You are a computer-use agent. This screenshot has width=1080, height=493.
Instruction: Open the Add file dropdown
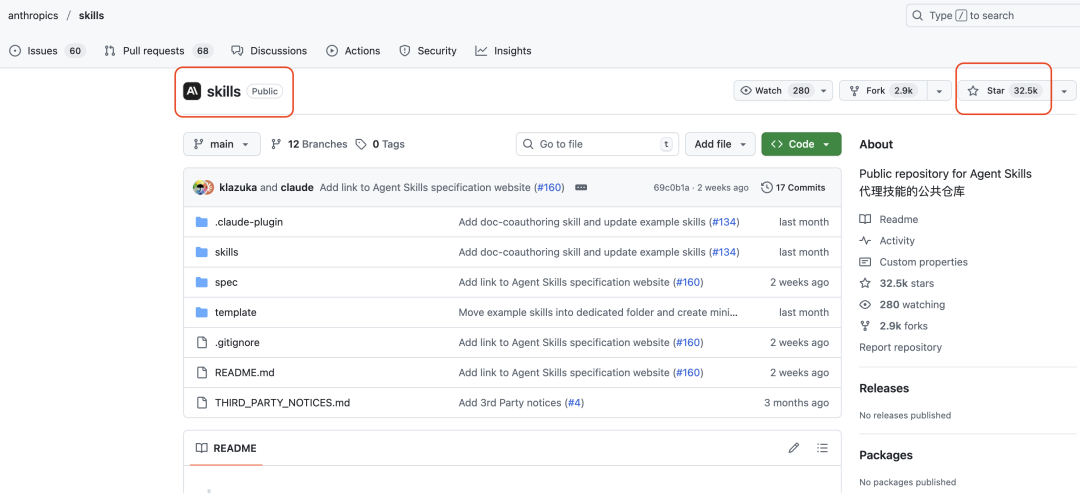[x=720, y=144]
